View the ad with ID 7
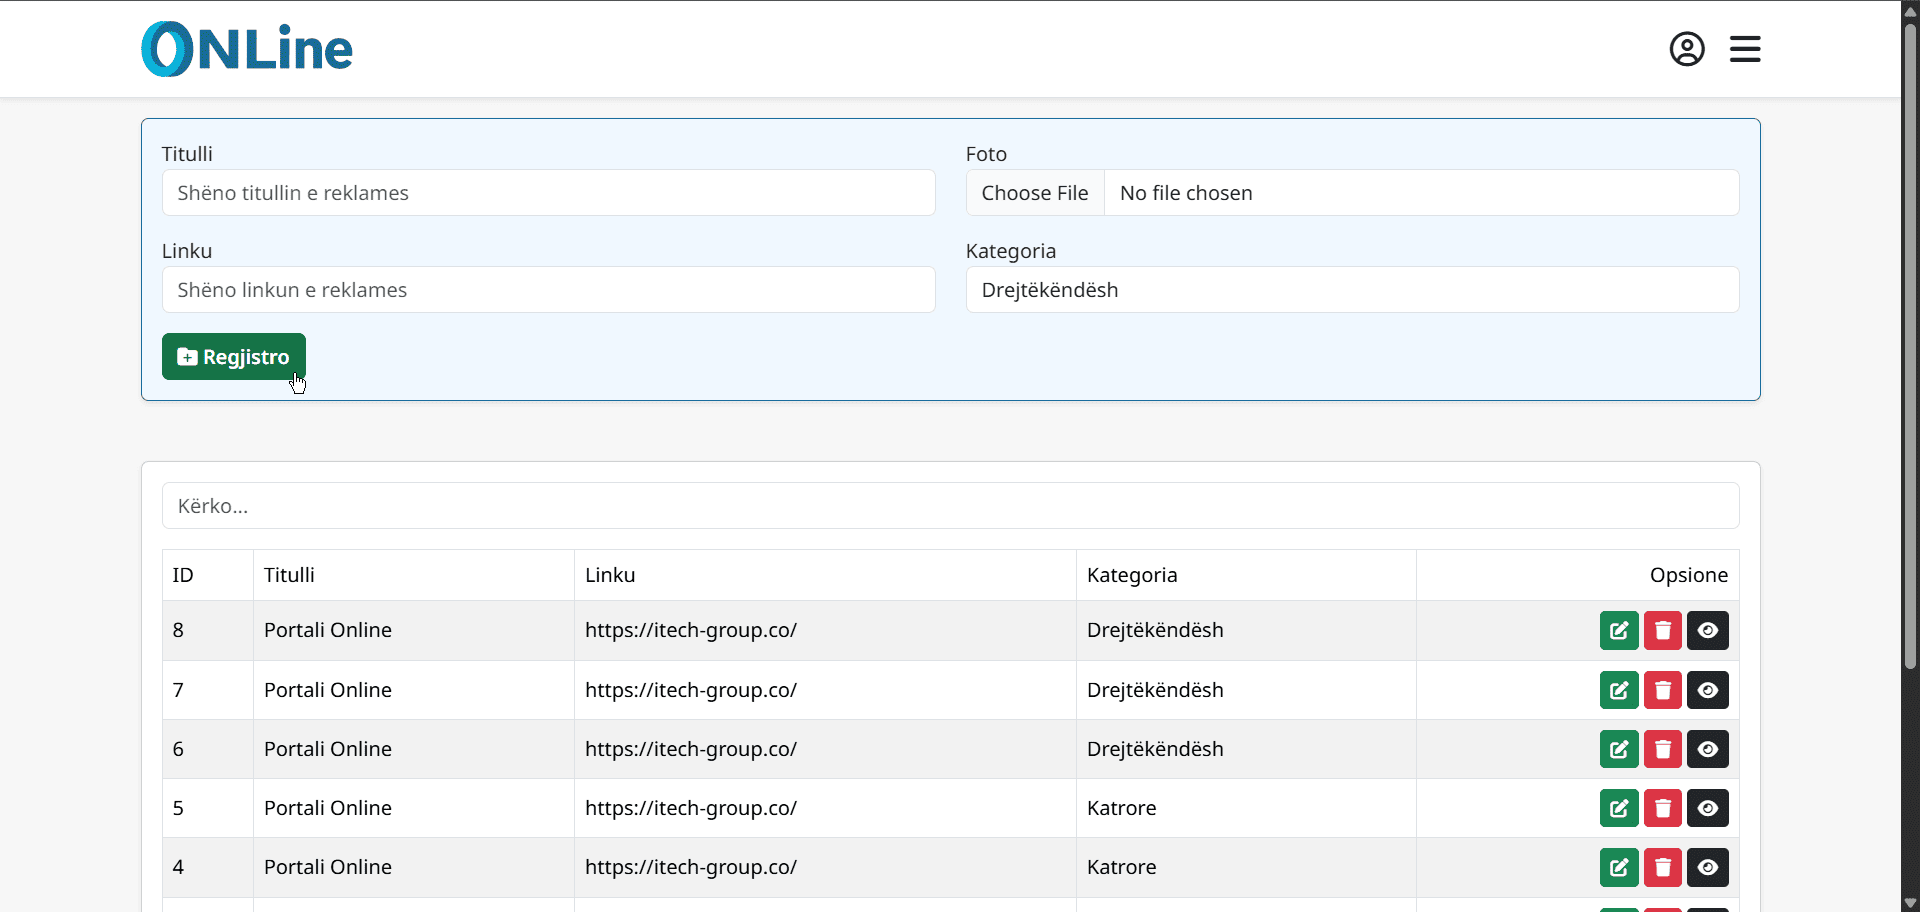Screen dimensions: 1920x912 [1707, 690]
